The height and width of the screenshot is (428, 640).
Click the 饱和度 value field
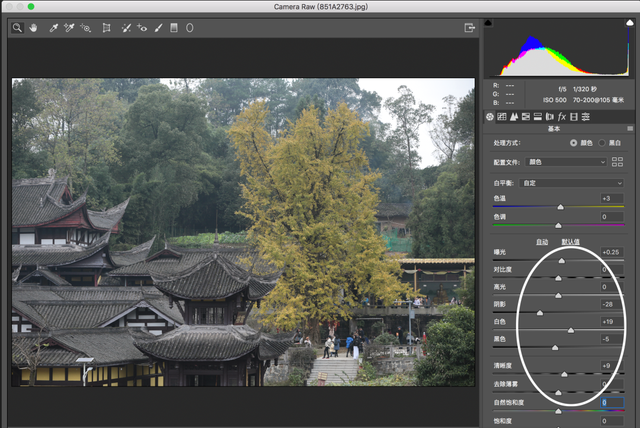coord(612,421)
